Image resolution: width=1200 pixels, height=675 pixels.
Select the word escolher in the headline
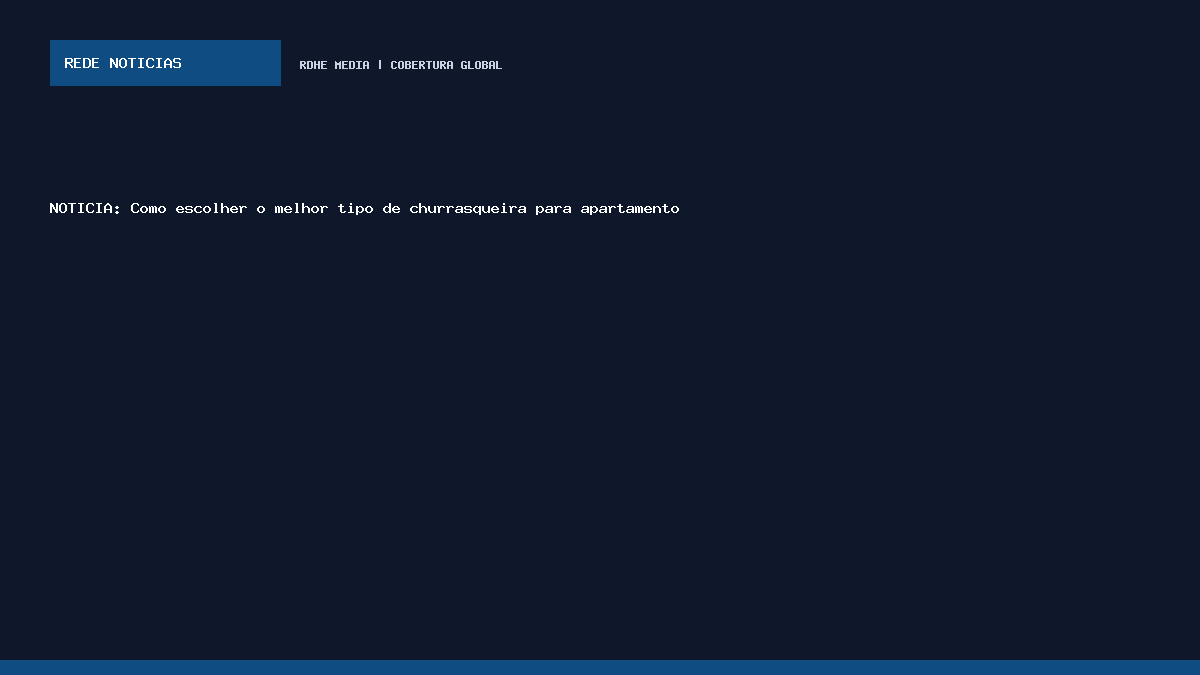211,208
